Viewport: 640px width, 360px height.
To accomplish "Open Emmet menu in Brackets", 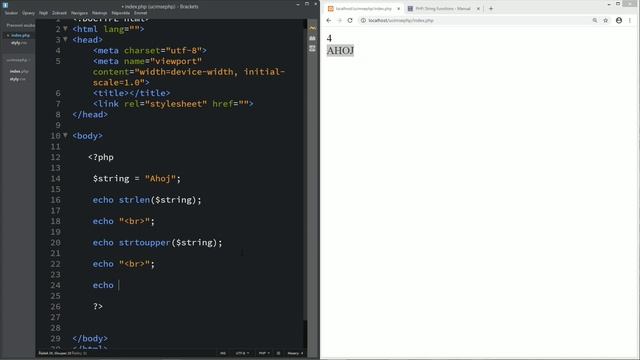I will tap(140, 13).
